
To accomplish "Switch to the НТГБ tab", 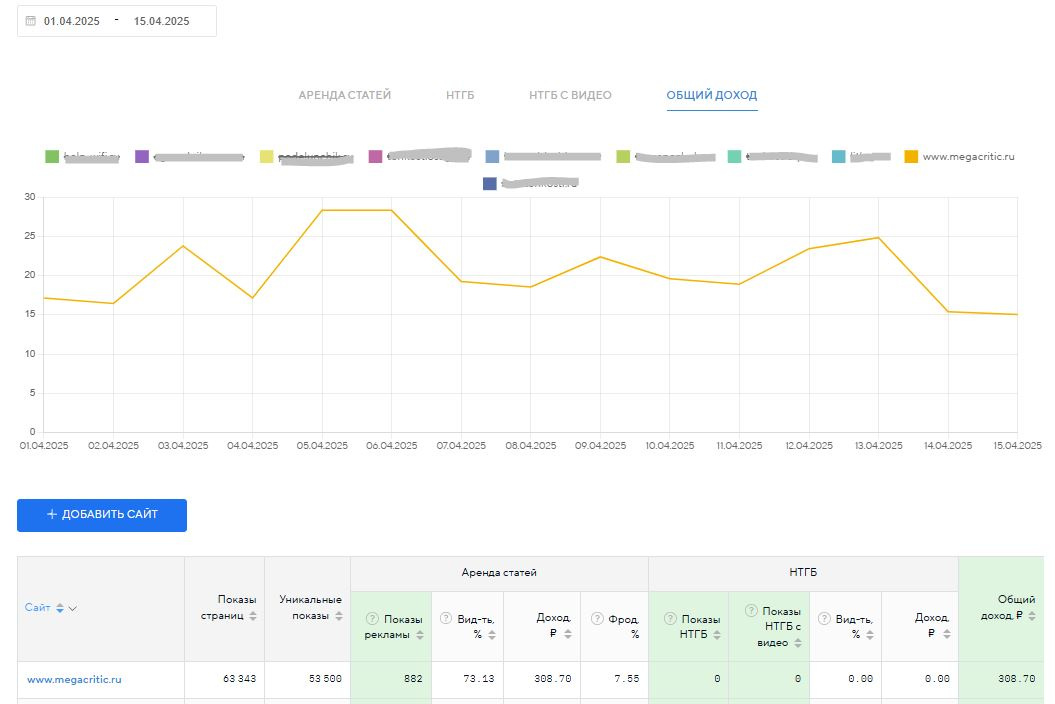I will point(460,95).
